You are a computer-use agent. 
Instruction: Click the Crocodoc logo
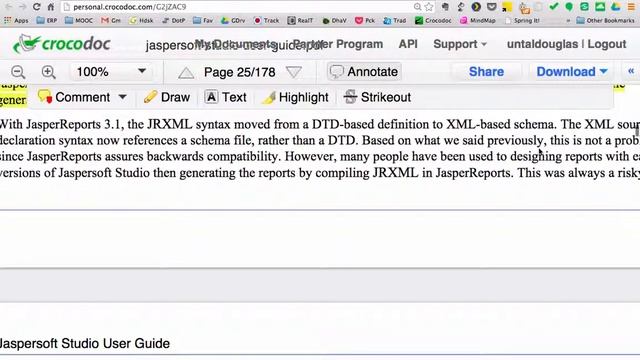pyautogui.click(x=62, y=44)
